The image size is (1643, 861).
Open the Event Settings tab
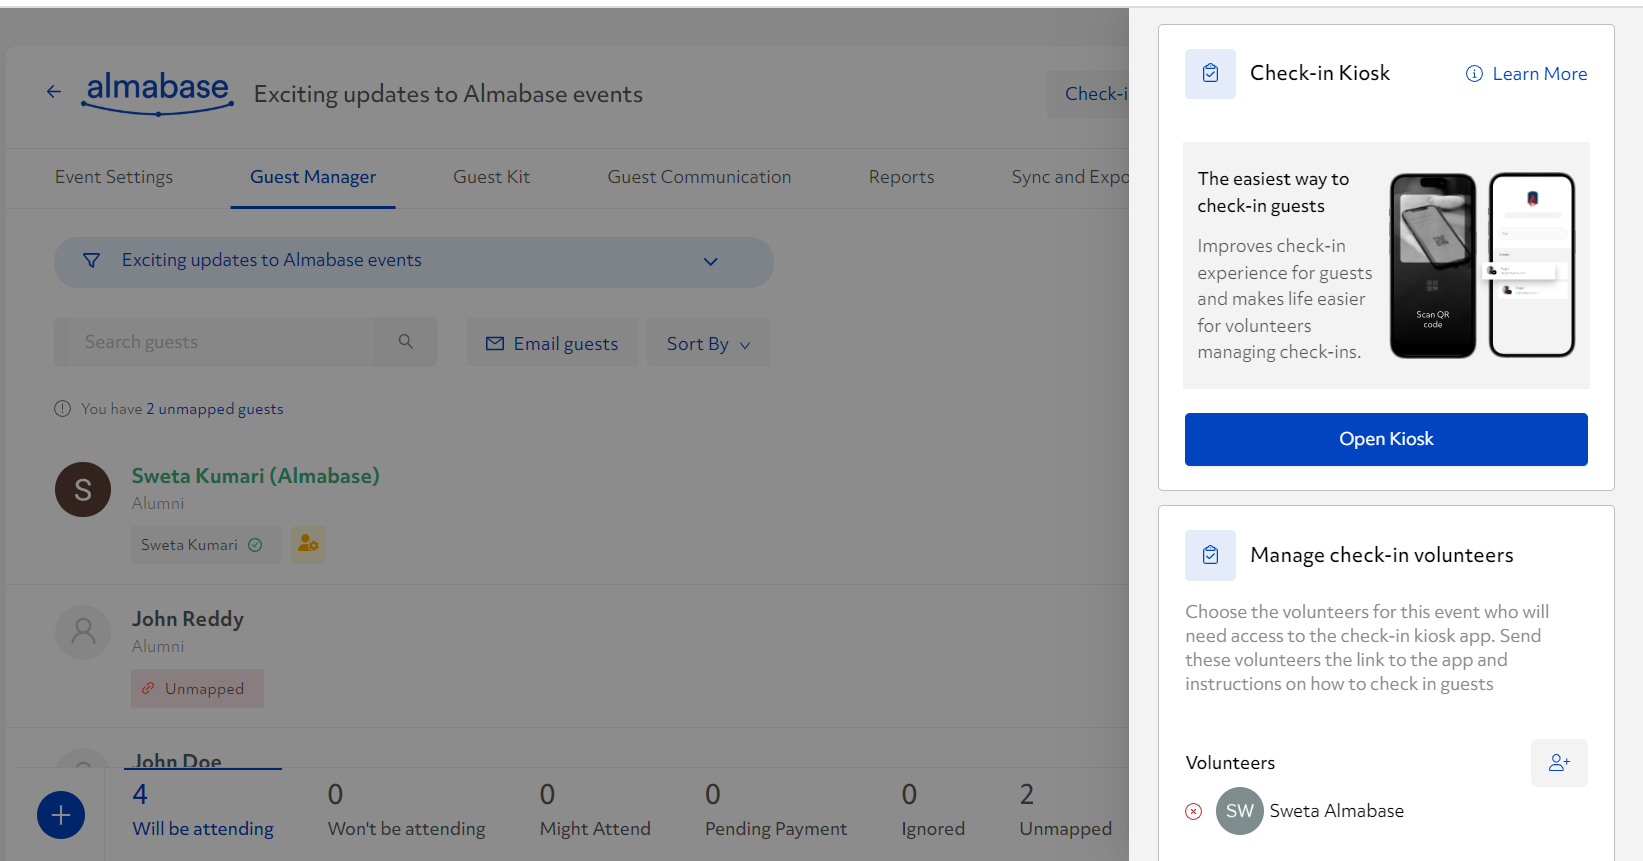[114, 177]
